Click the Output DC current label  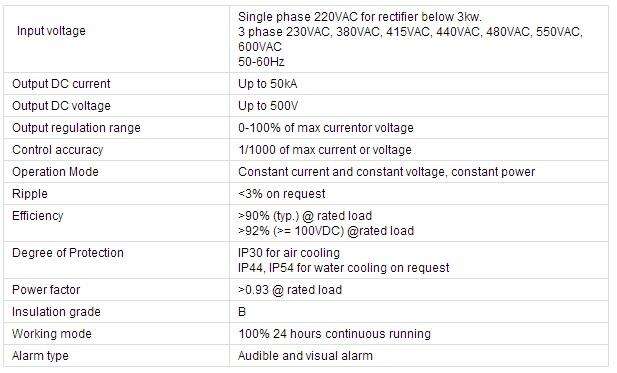click(61, 84)
